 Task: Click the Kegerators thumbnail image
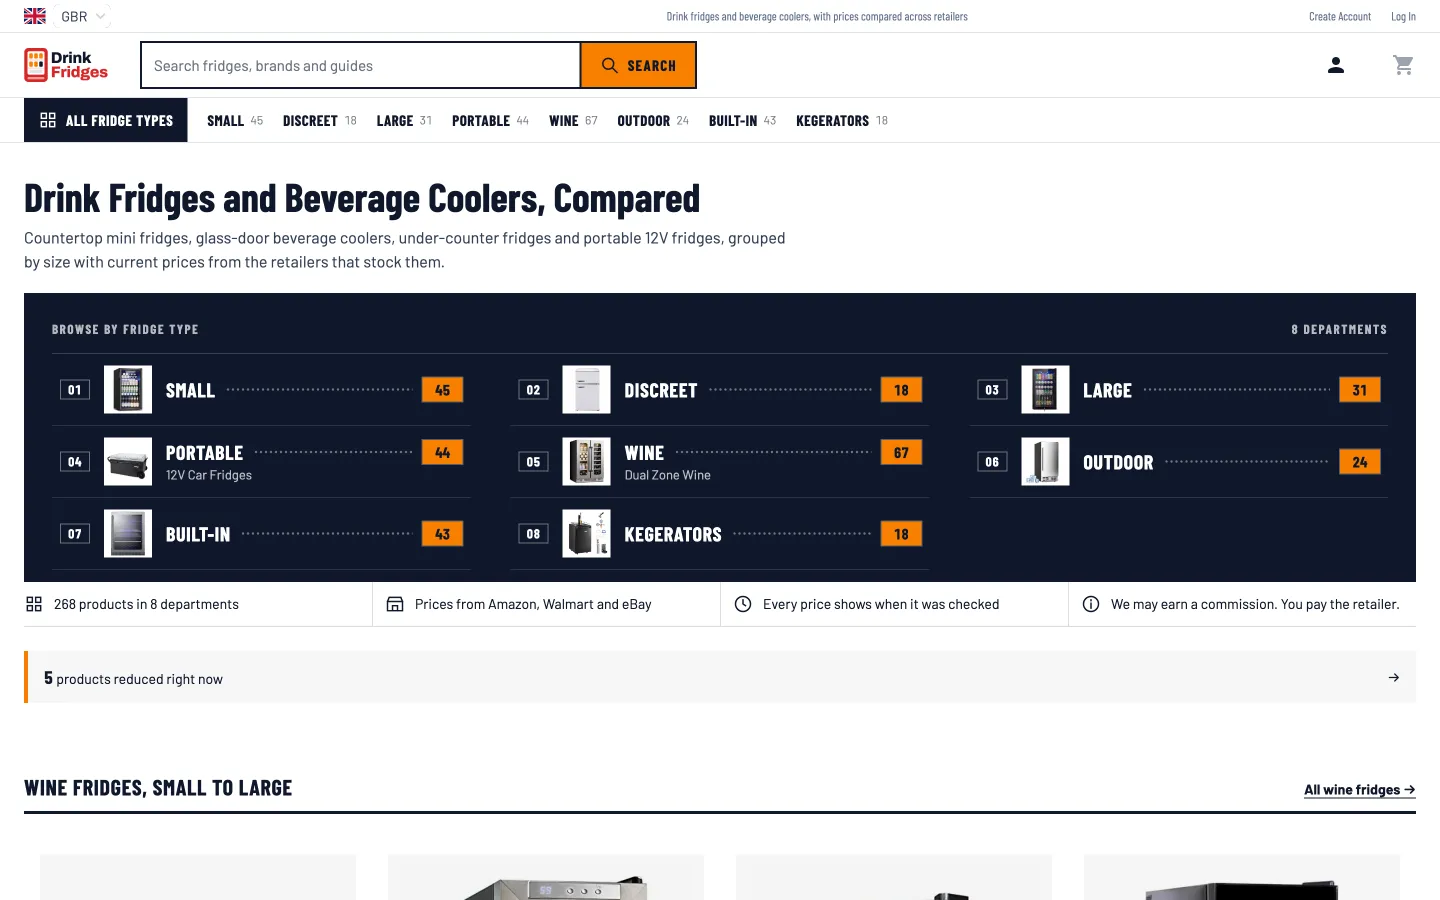(x=587, y=534)
